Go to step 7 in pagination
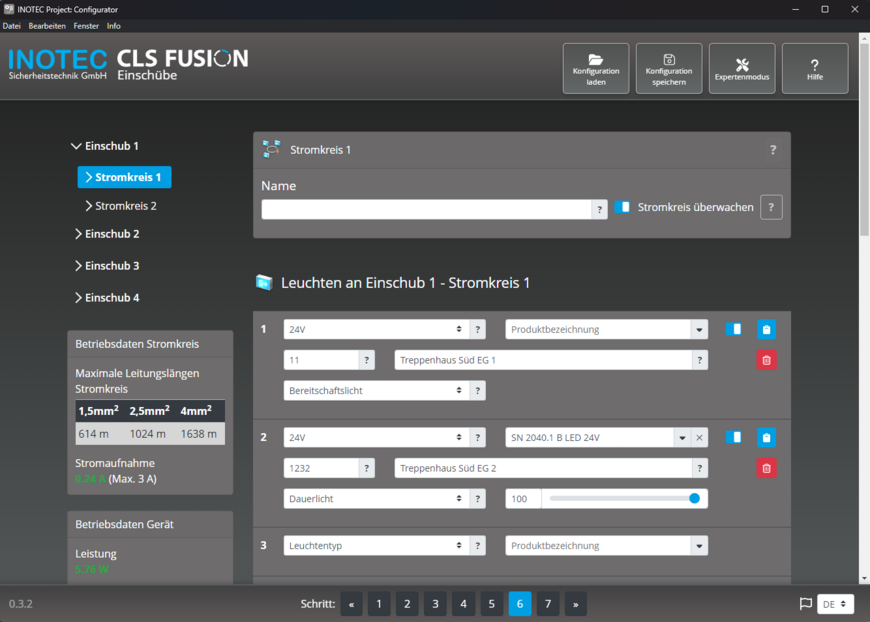This screenshot has width=870, height=622. [x=547, y=604]
